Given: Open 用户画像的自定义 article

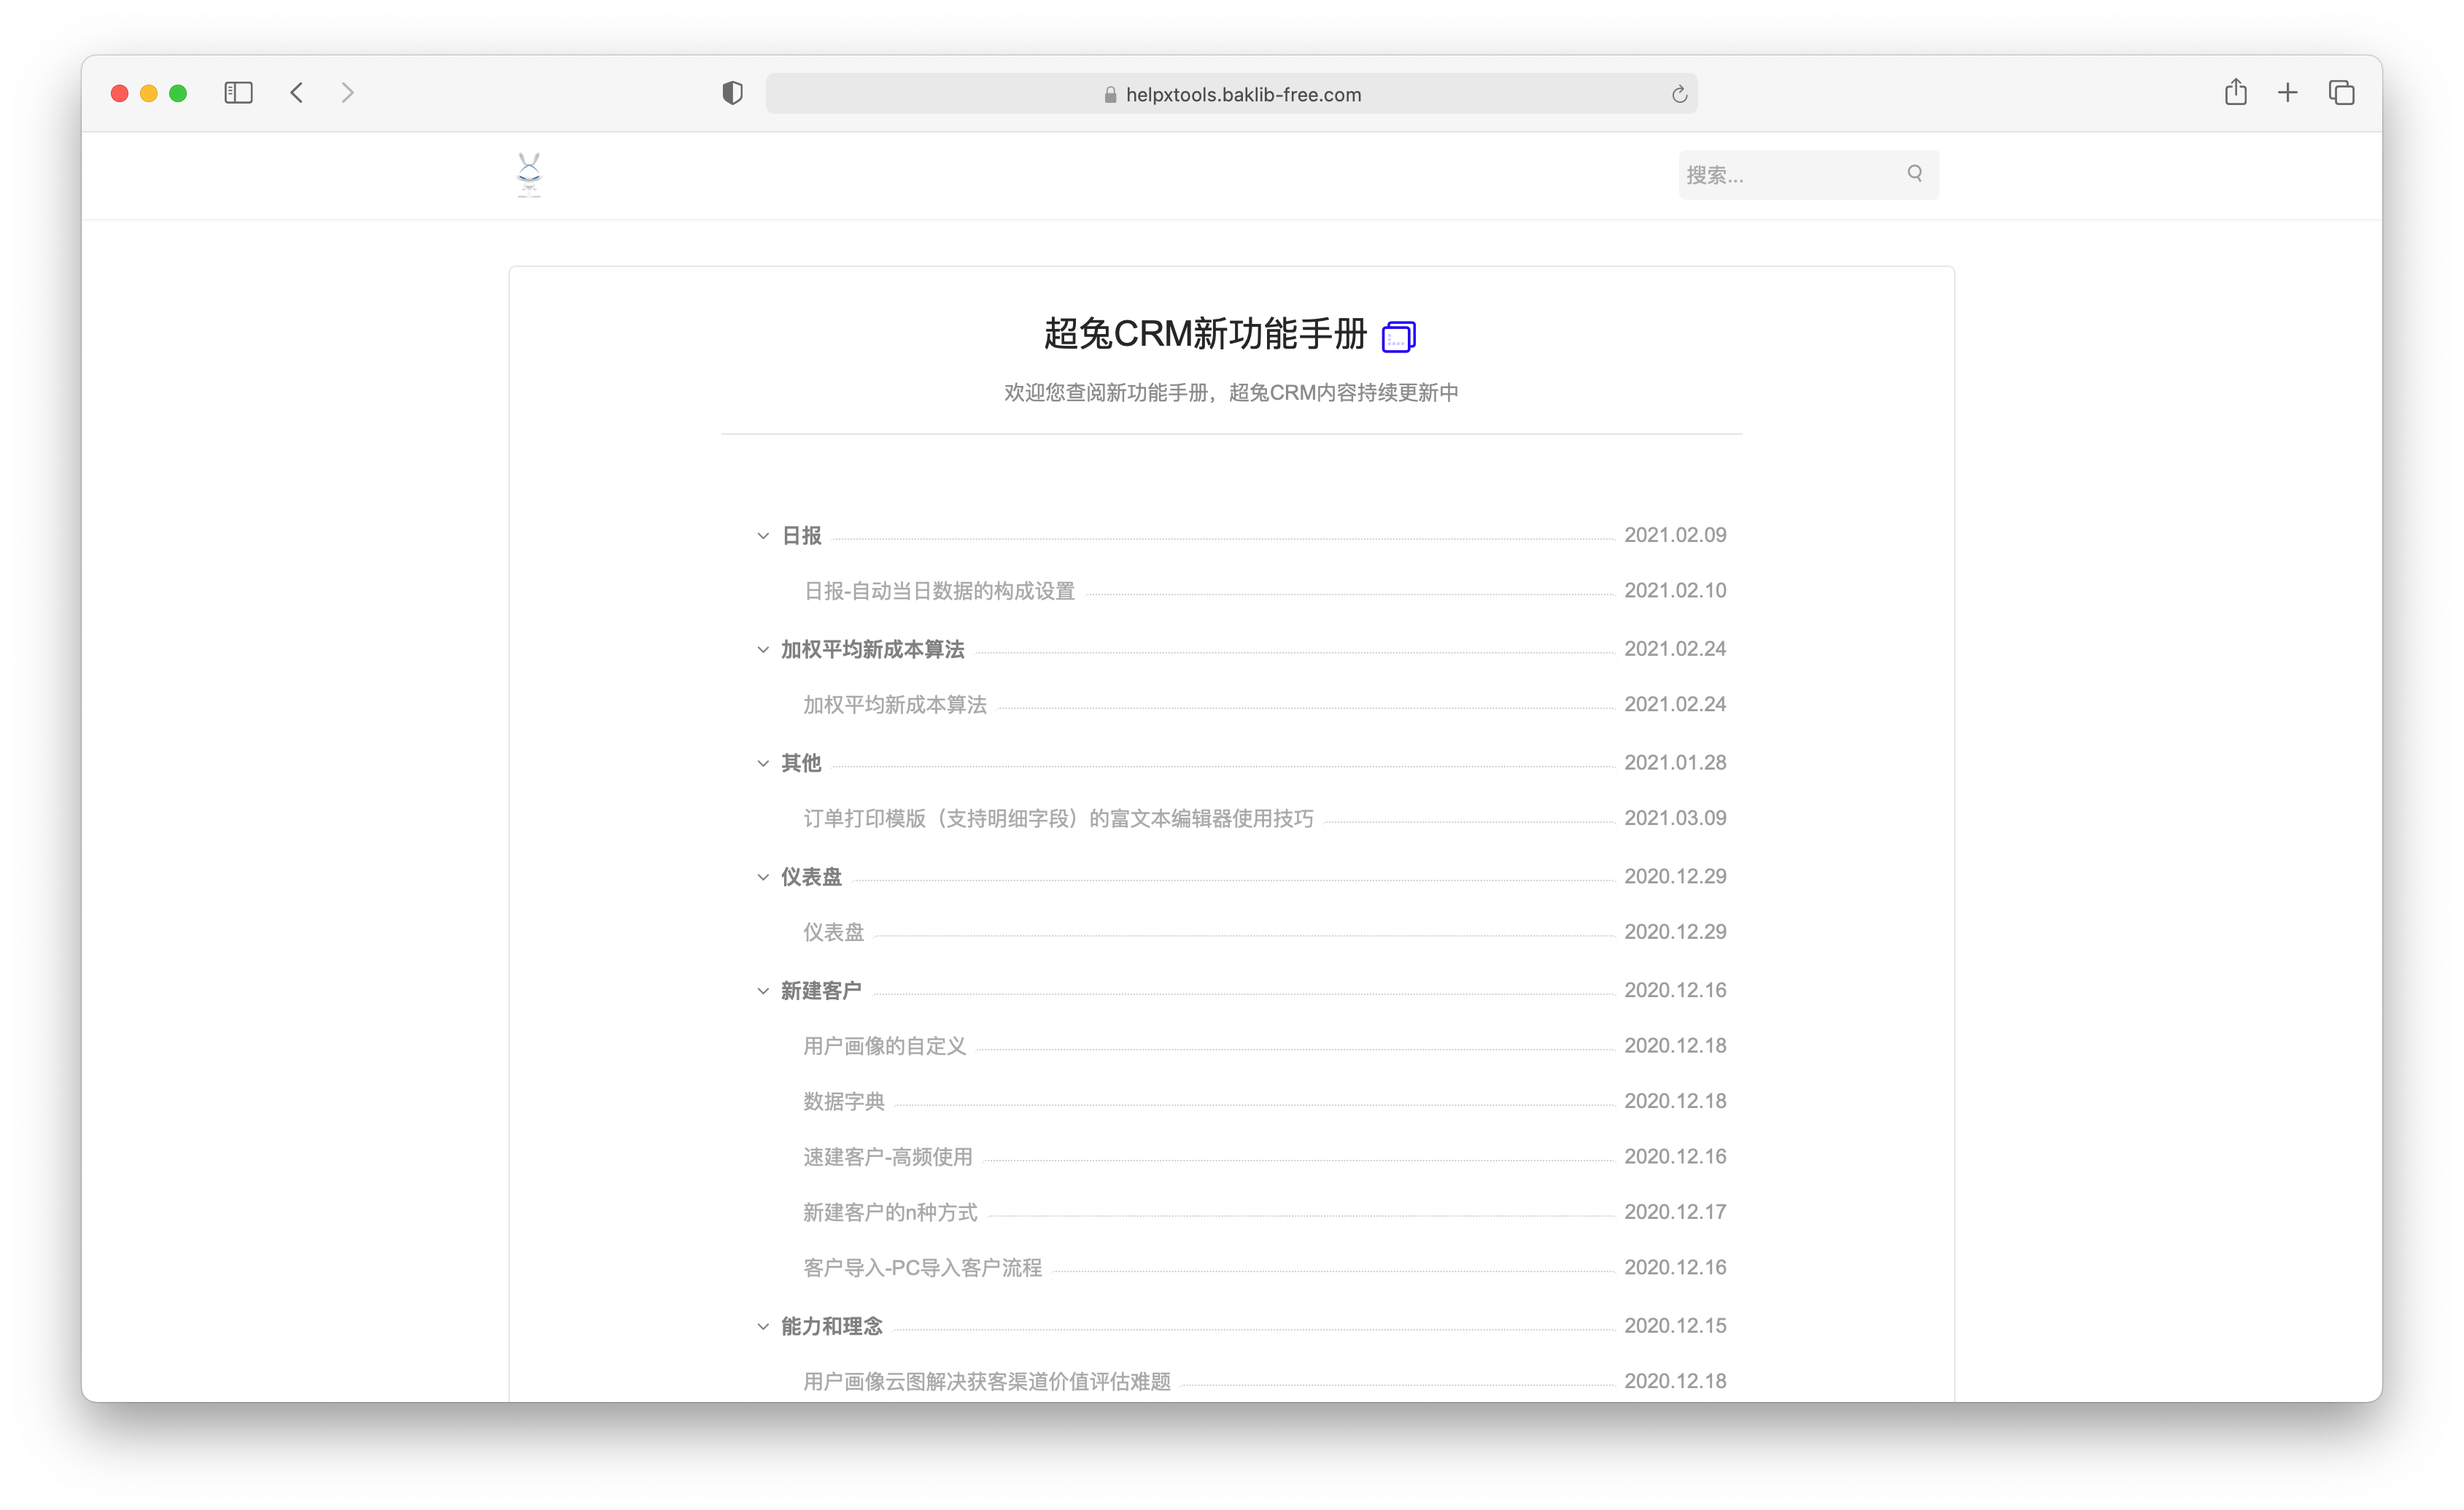Looking at the screenshot, I should [884, 1046].
